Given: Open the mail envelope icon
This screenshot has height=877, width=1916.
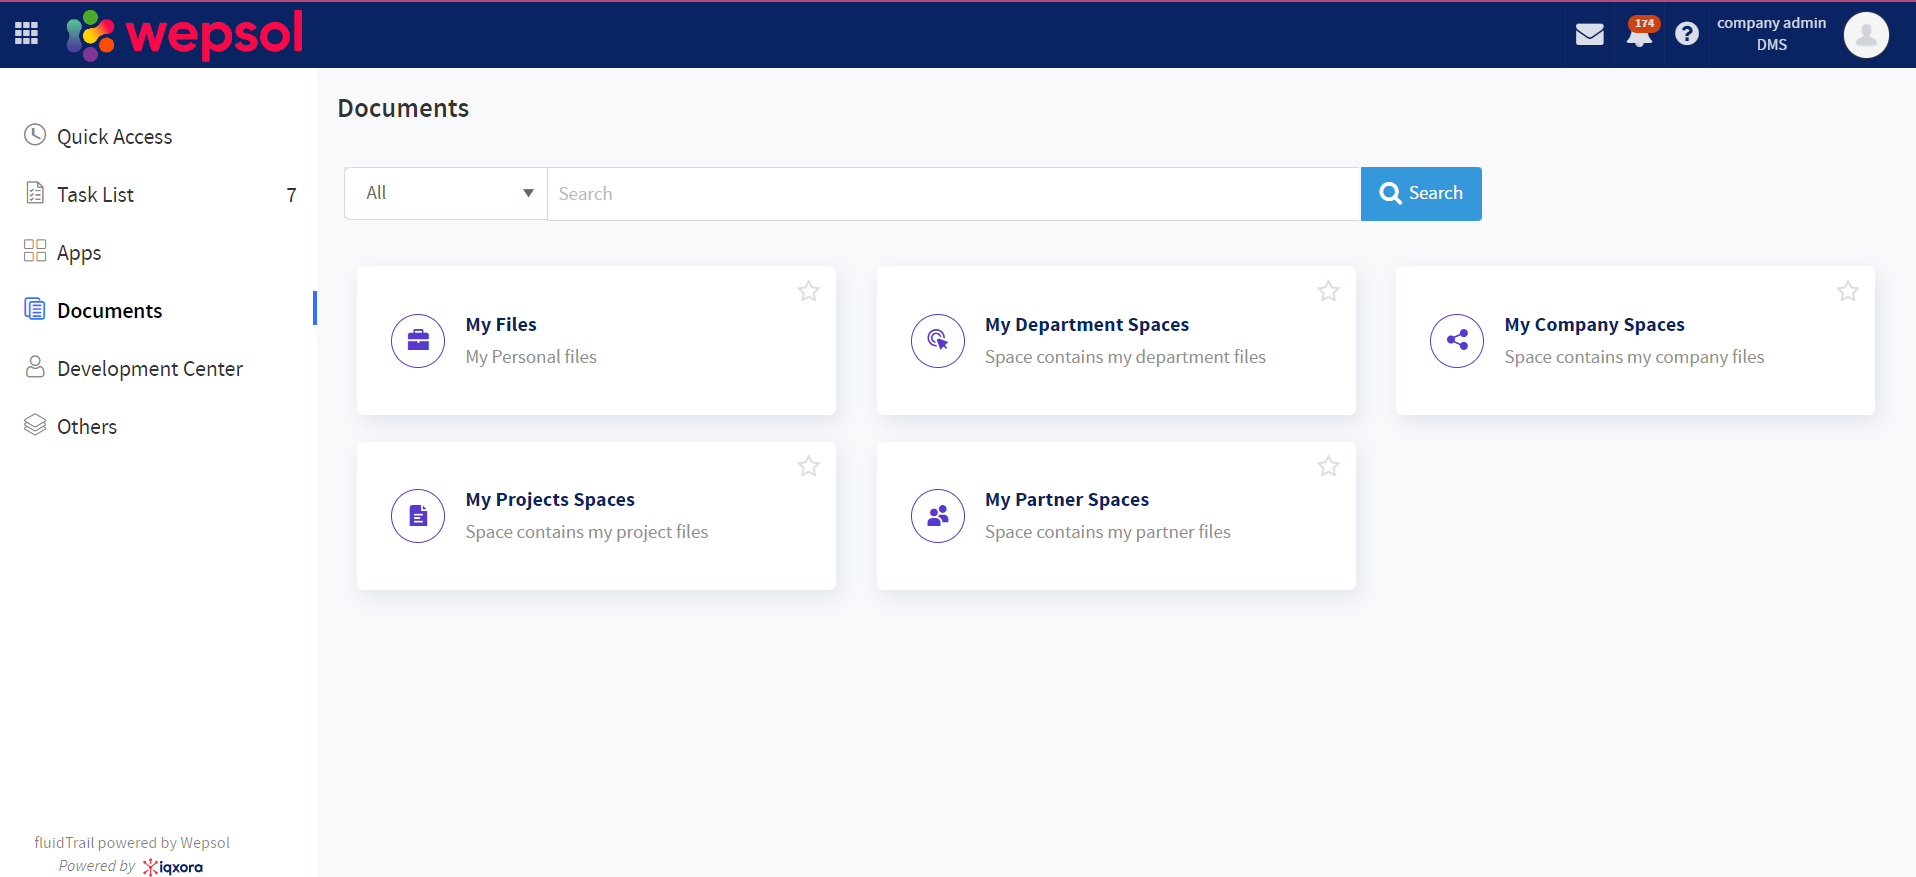Looking at the screenshot, I should [x=1589, y=35].
